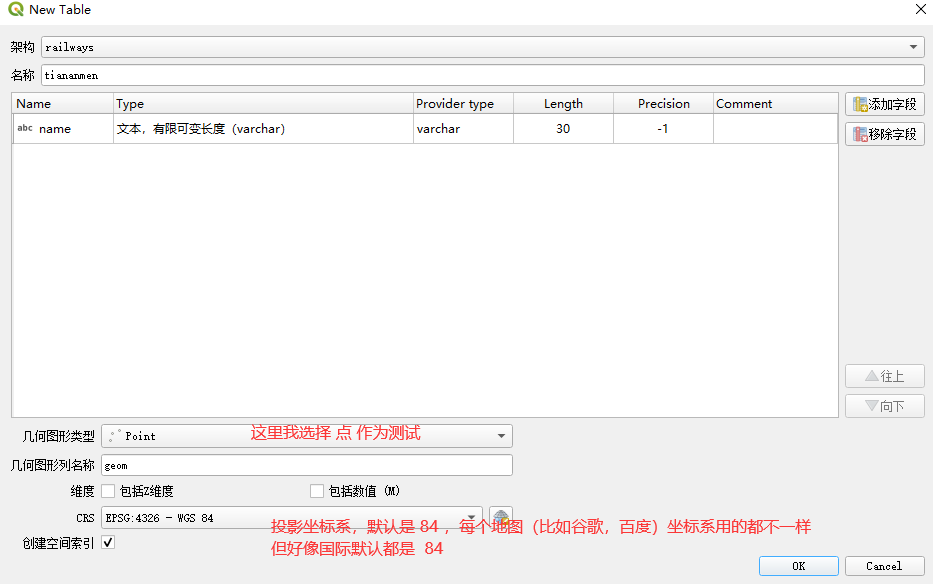The image size is (933, 584).
Task: Open the CRS dropdown showing EPSG:4326
Action: click(473, 517)
